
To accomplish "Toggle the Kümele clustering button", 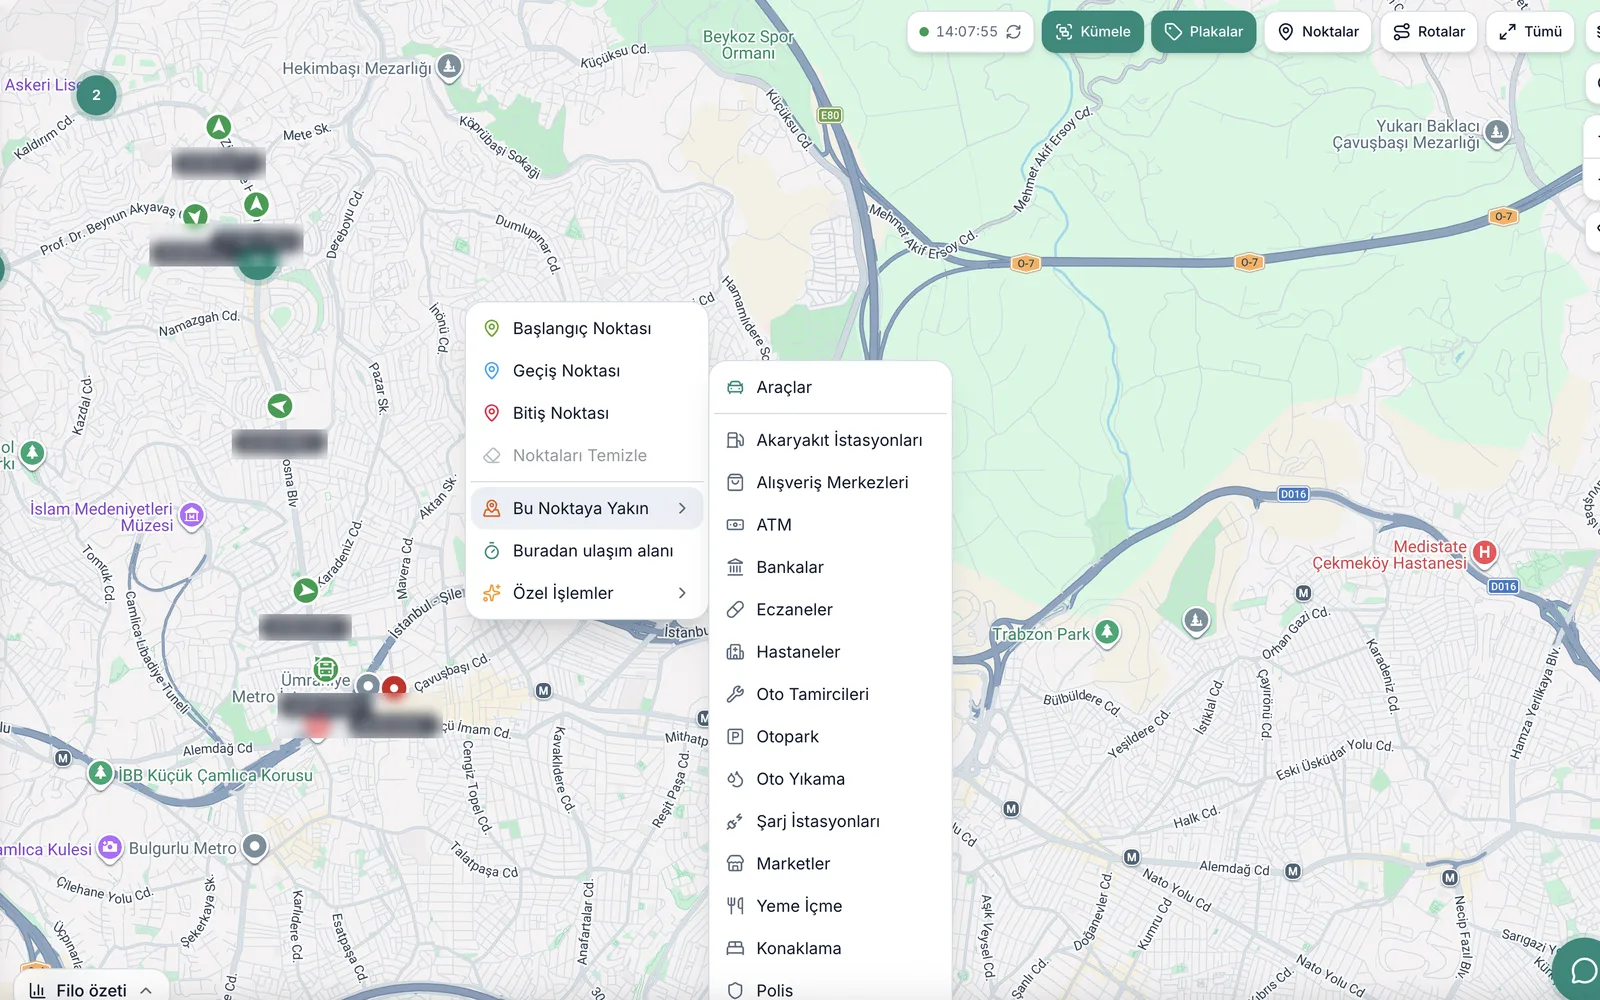I will pyautogui.click(x=1092, y=32).
